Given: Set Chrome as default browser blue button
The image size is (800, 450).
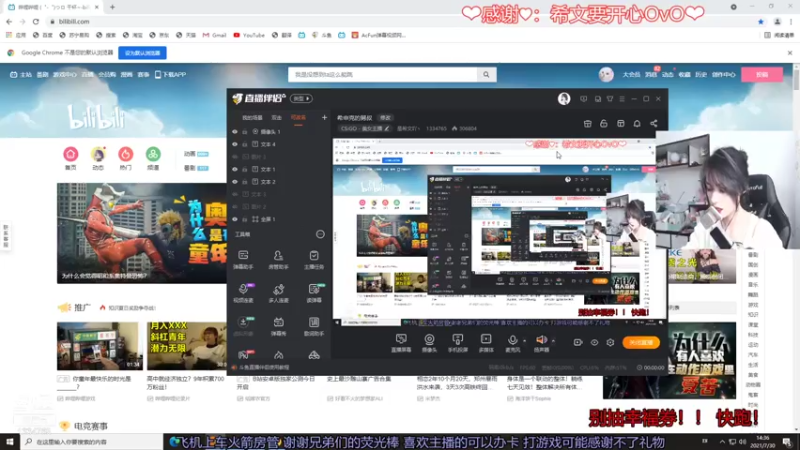Looking at the screenshot, I should (142, 53).
